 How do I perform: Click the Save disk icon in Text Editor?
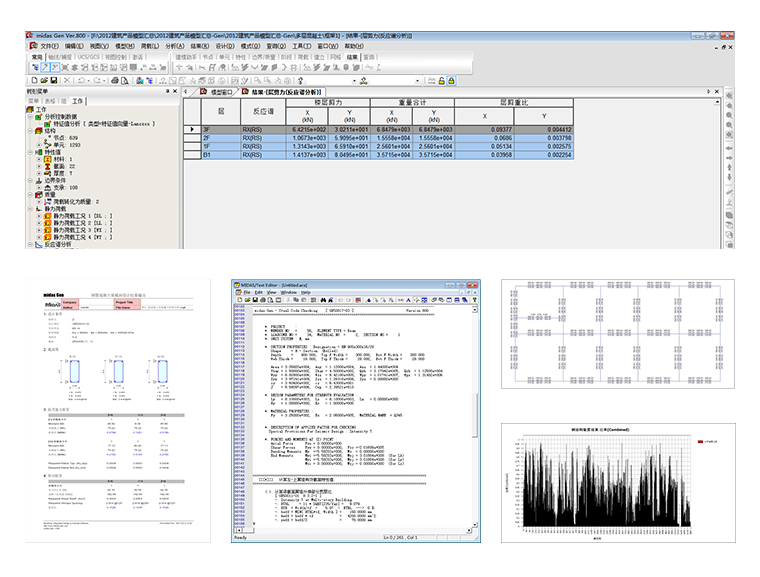click(x=255, y=300)
